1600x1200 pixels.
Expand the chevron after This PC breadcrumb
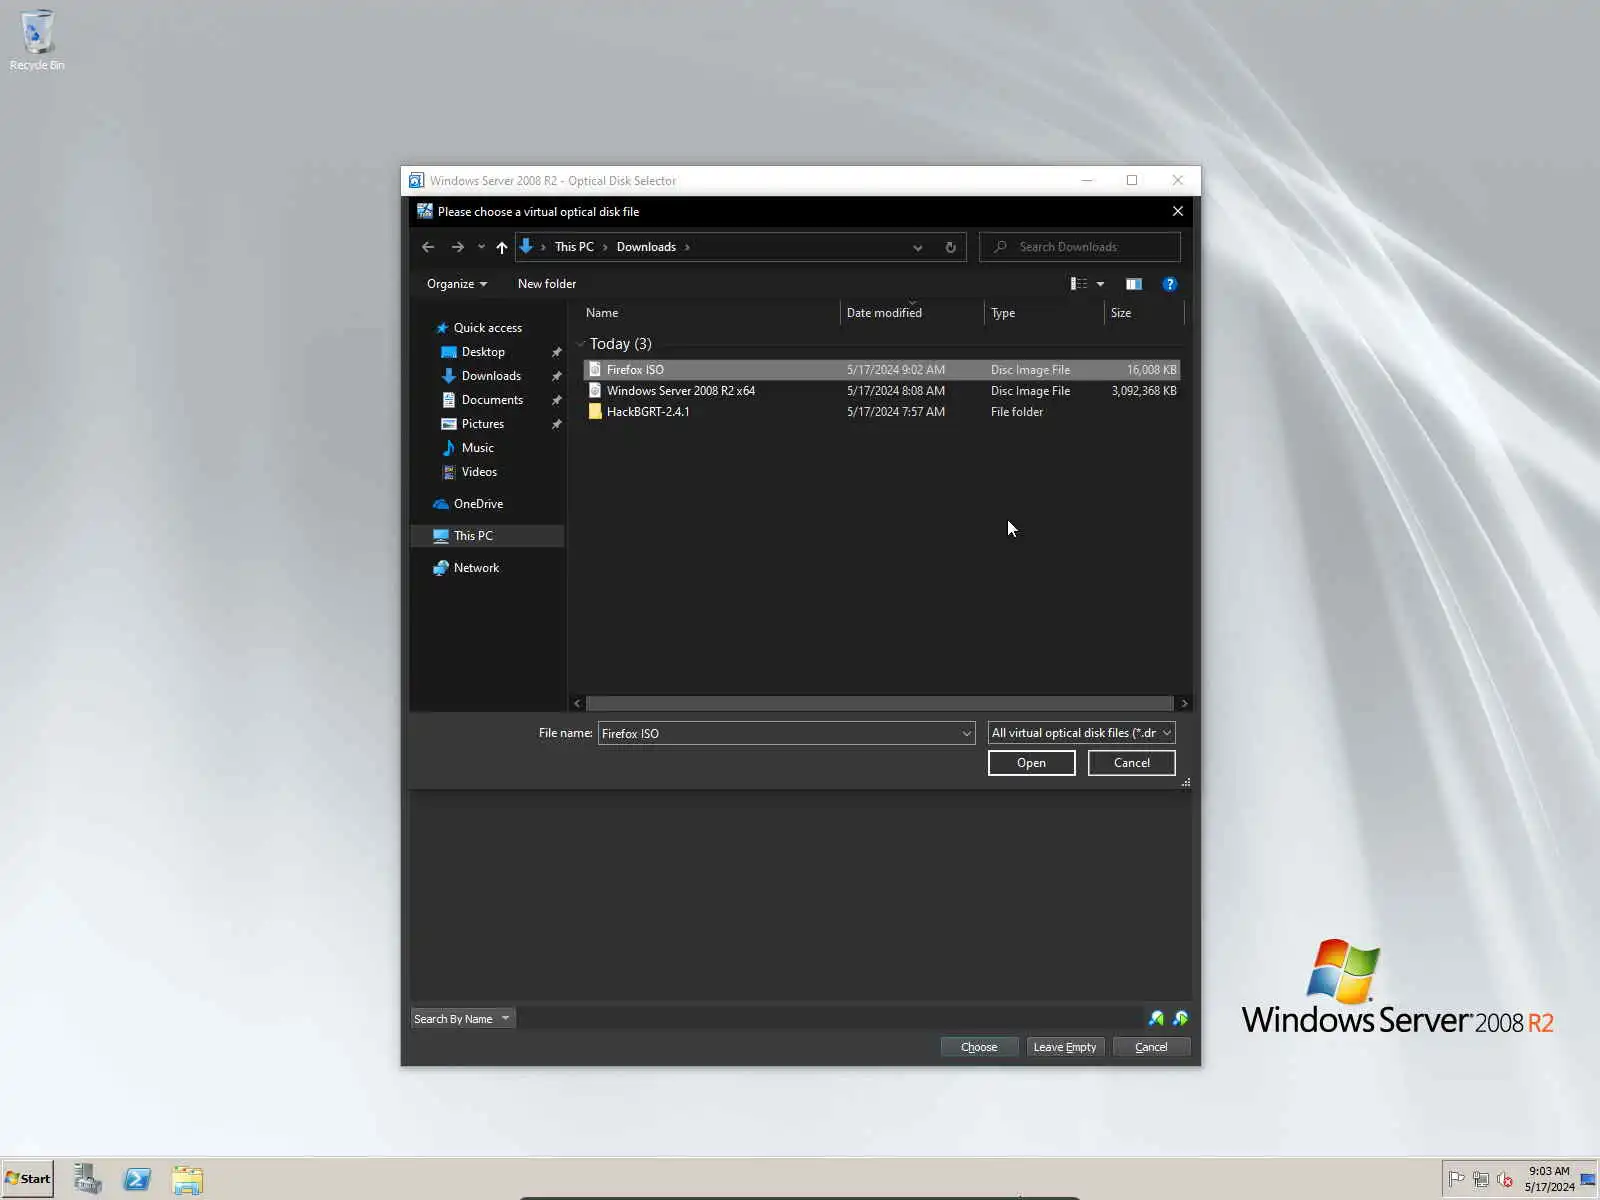point(605,247)
